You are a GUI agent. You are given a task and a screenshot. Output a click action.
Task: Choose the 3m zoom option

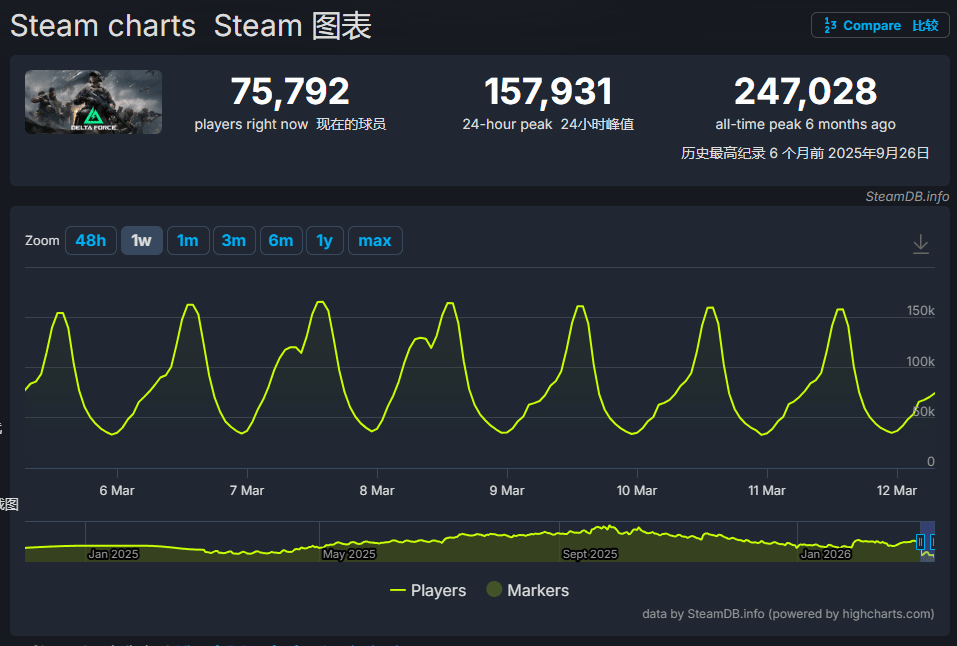pos(234,241)
